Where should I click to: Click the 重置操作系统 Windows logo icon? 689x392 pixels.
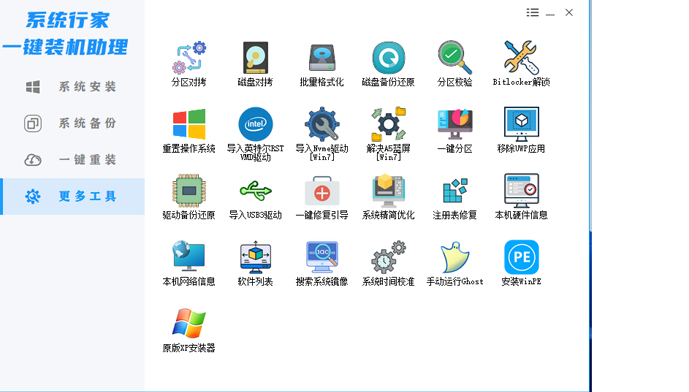[x=189, y=124]
